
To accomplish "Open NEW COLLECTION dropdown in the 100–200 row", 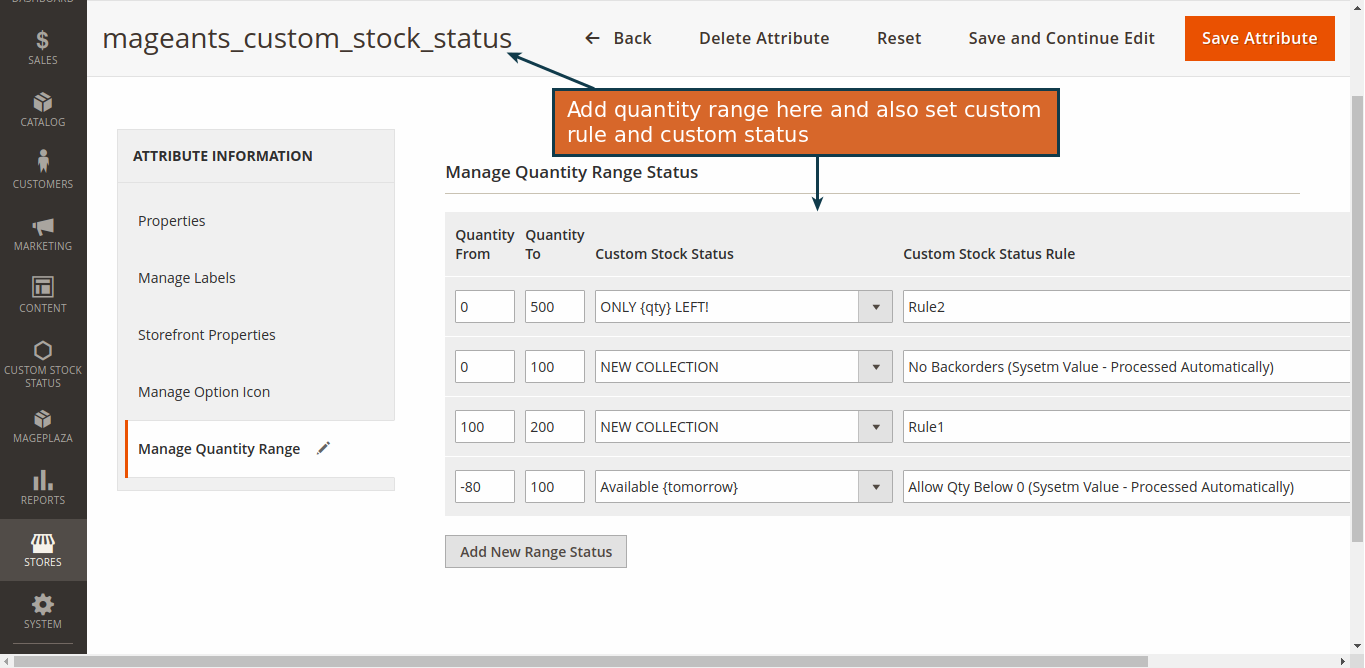I will 743,427.
